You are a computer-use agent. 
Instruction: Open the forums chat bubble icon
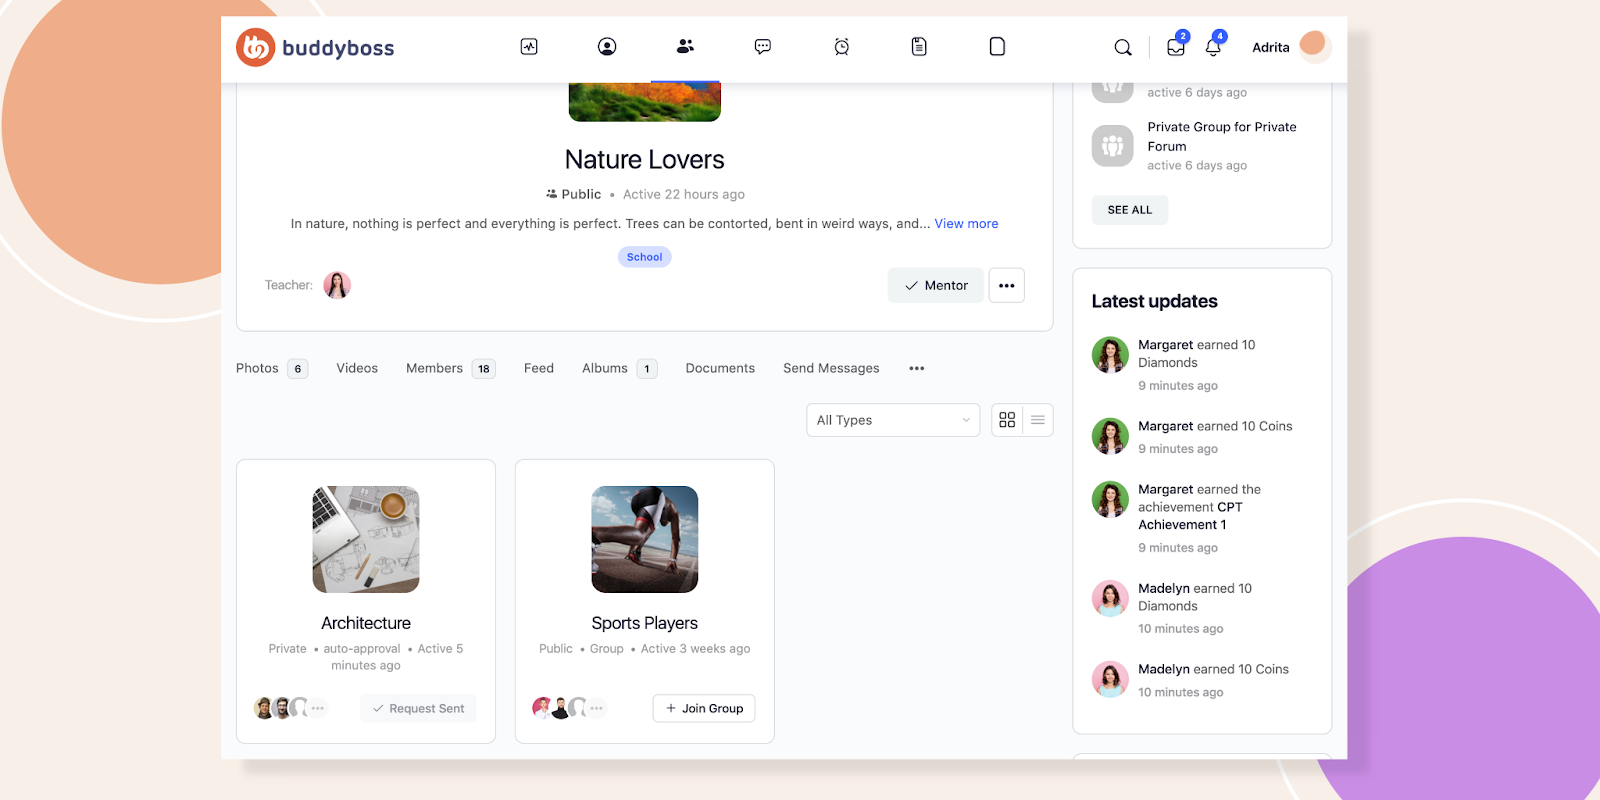click(x=763, y=46)
